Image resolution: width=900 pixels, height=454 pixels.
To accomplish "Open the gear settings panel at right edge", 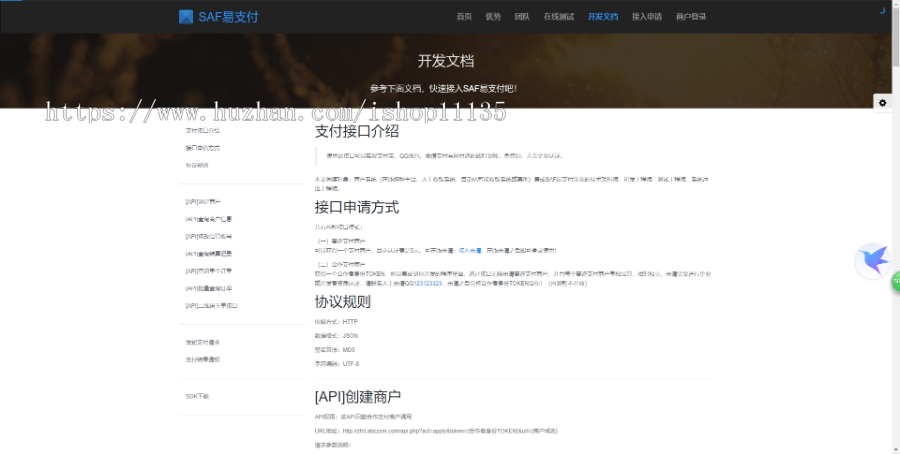I will (882, 103).
